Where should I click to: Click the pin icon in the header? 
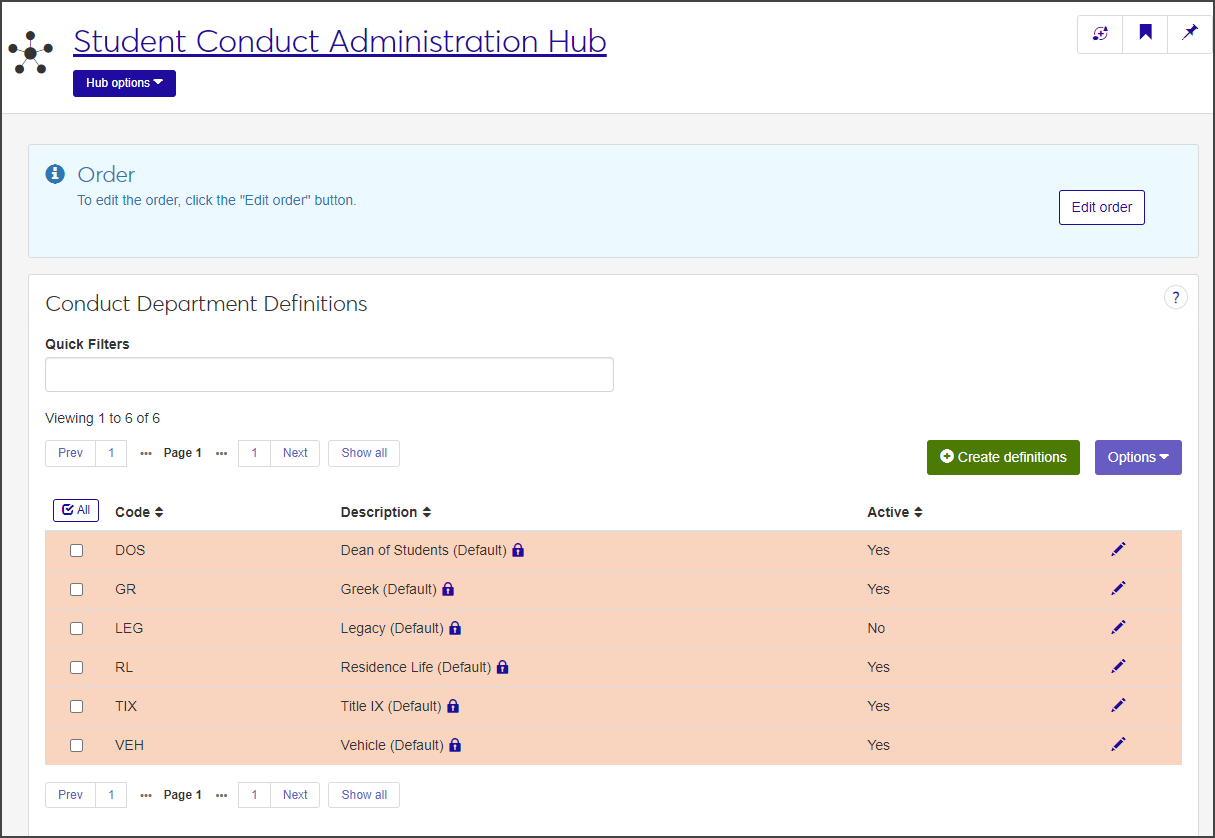coord(1189,33)
